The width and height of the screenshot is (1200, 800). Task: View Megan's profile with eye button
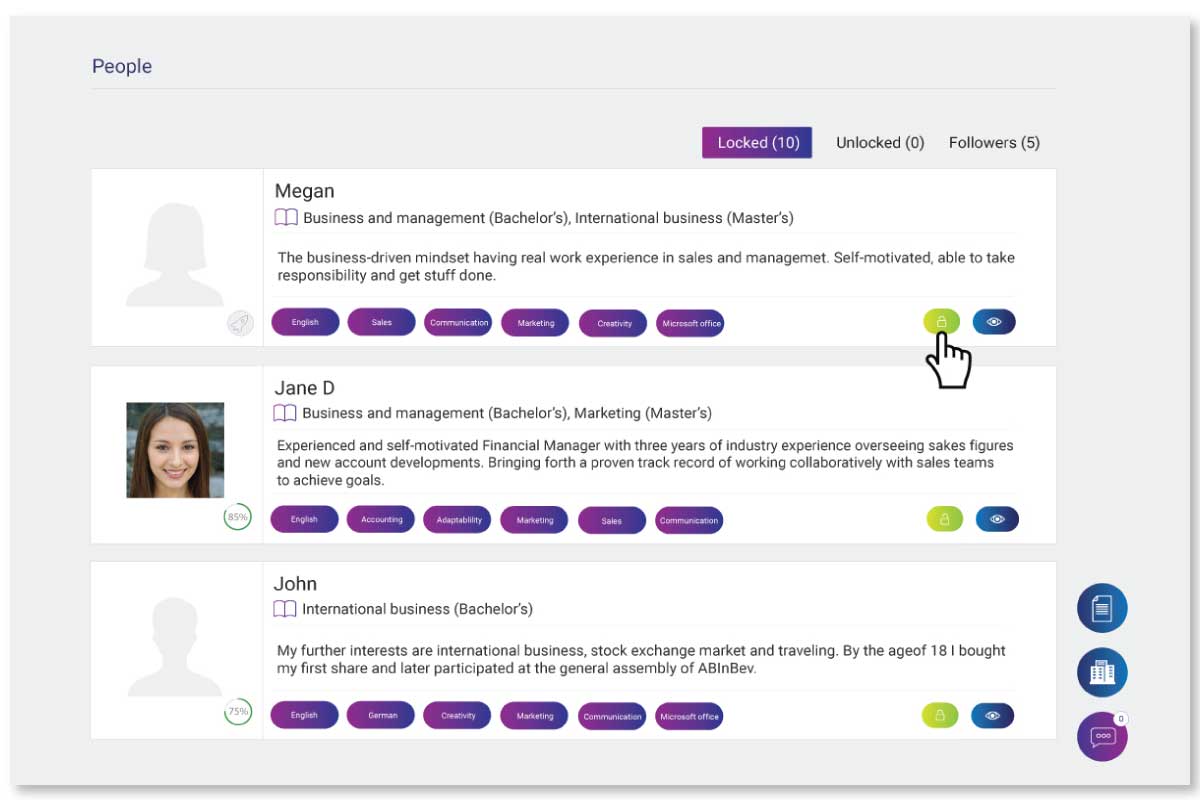click(x=994, y=322)
